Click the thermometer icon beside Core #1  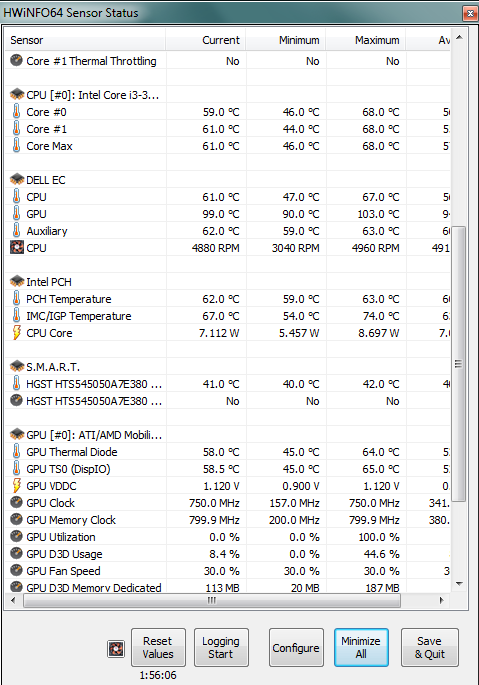pos(16,128)
